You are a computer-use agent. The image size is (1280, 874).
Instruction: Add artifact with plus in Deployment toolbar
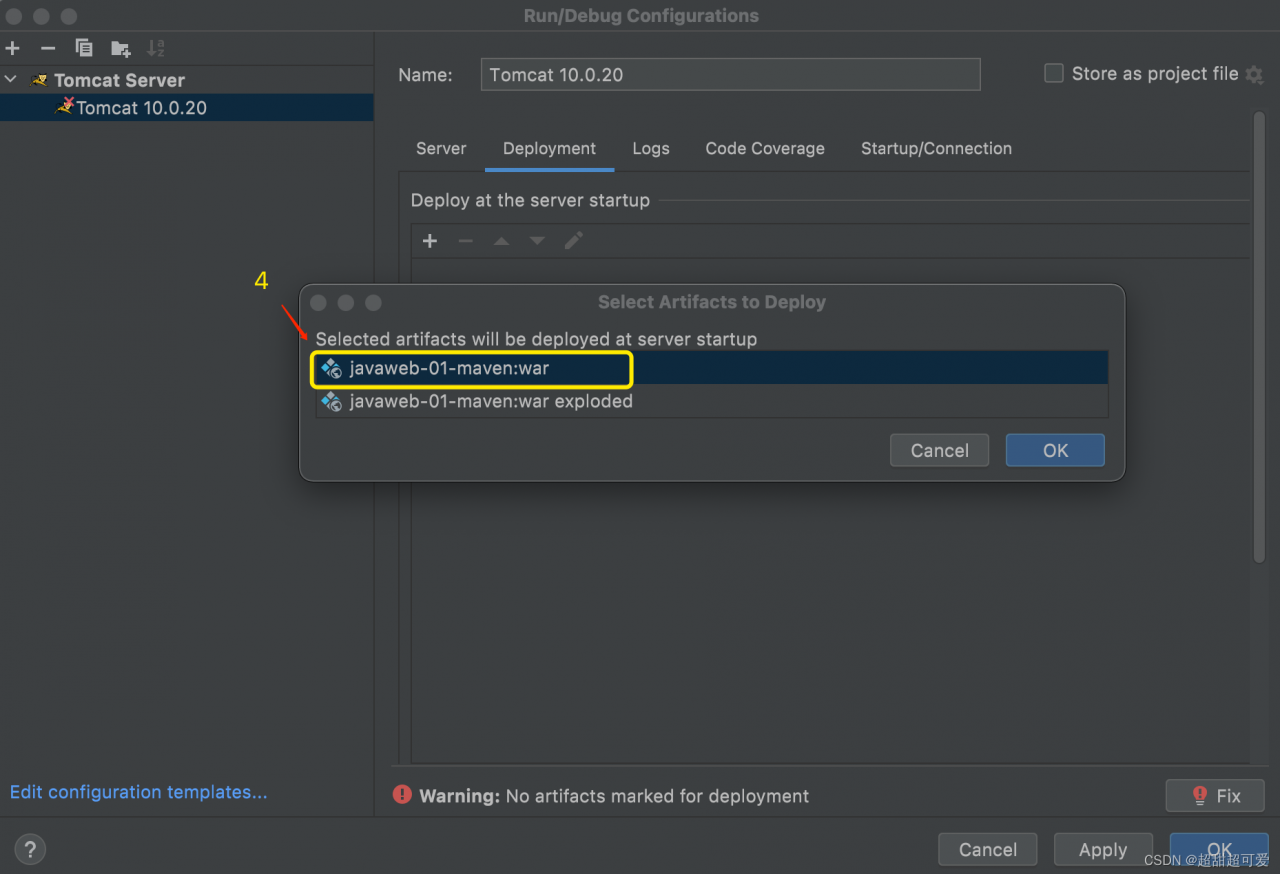[x=430, y=241]
